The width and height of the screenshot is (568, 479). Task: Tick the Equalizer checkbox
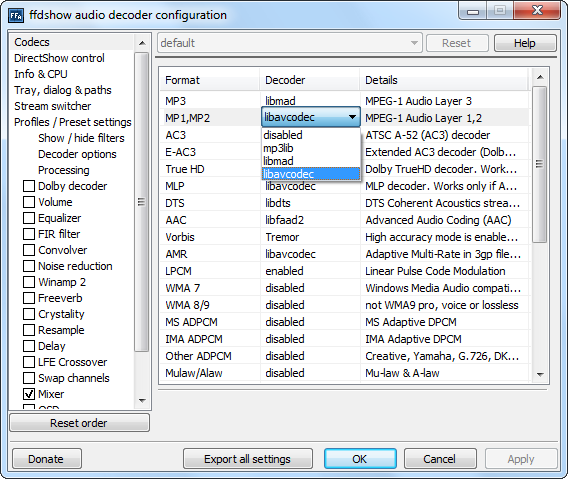click(x=29, y=218)
